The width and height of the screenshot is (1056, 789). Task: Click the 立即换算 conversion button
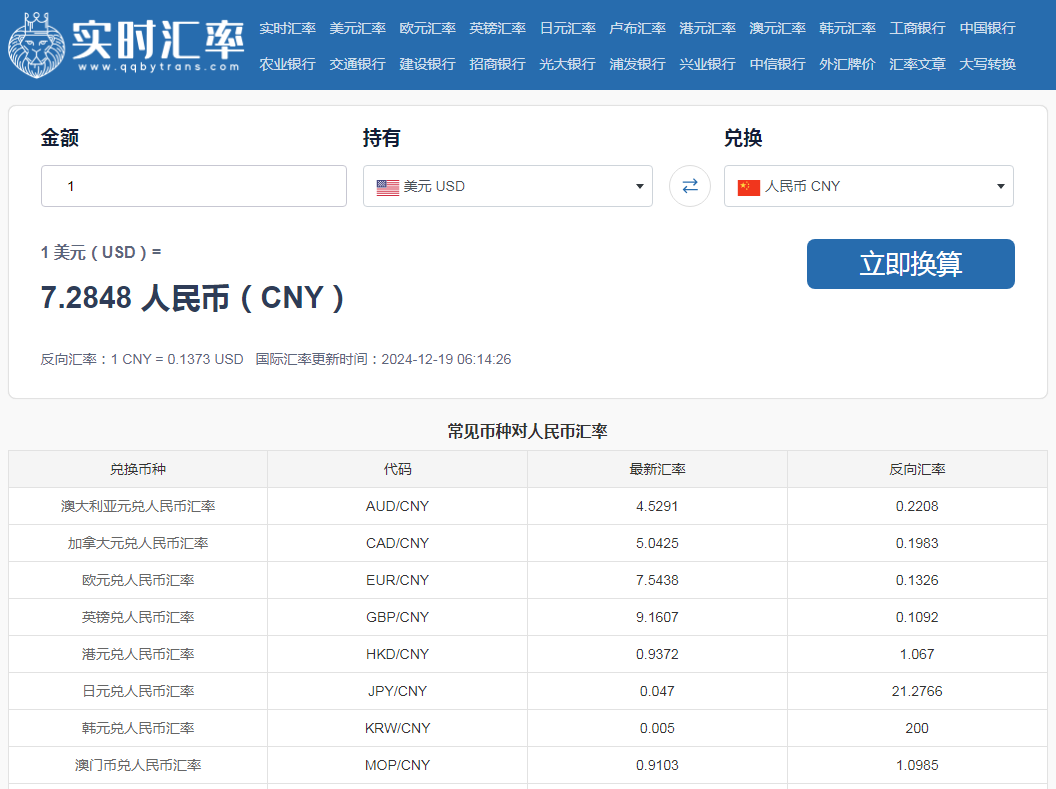(910, 263)
